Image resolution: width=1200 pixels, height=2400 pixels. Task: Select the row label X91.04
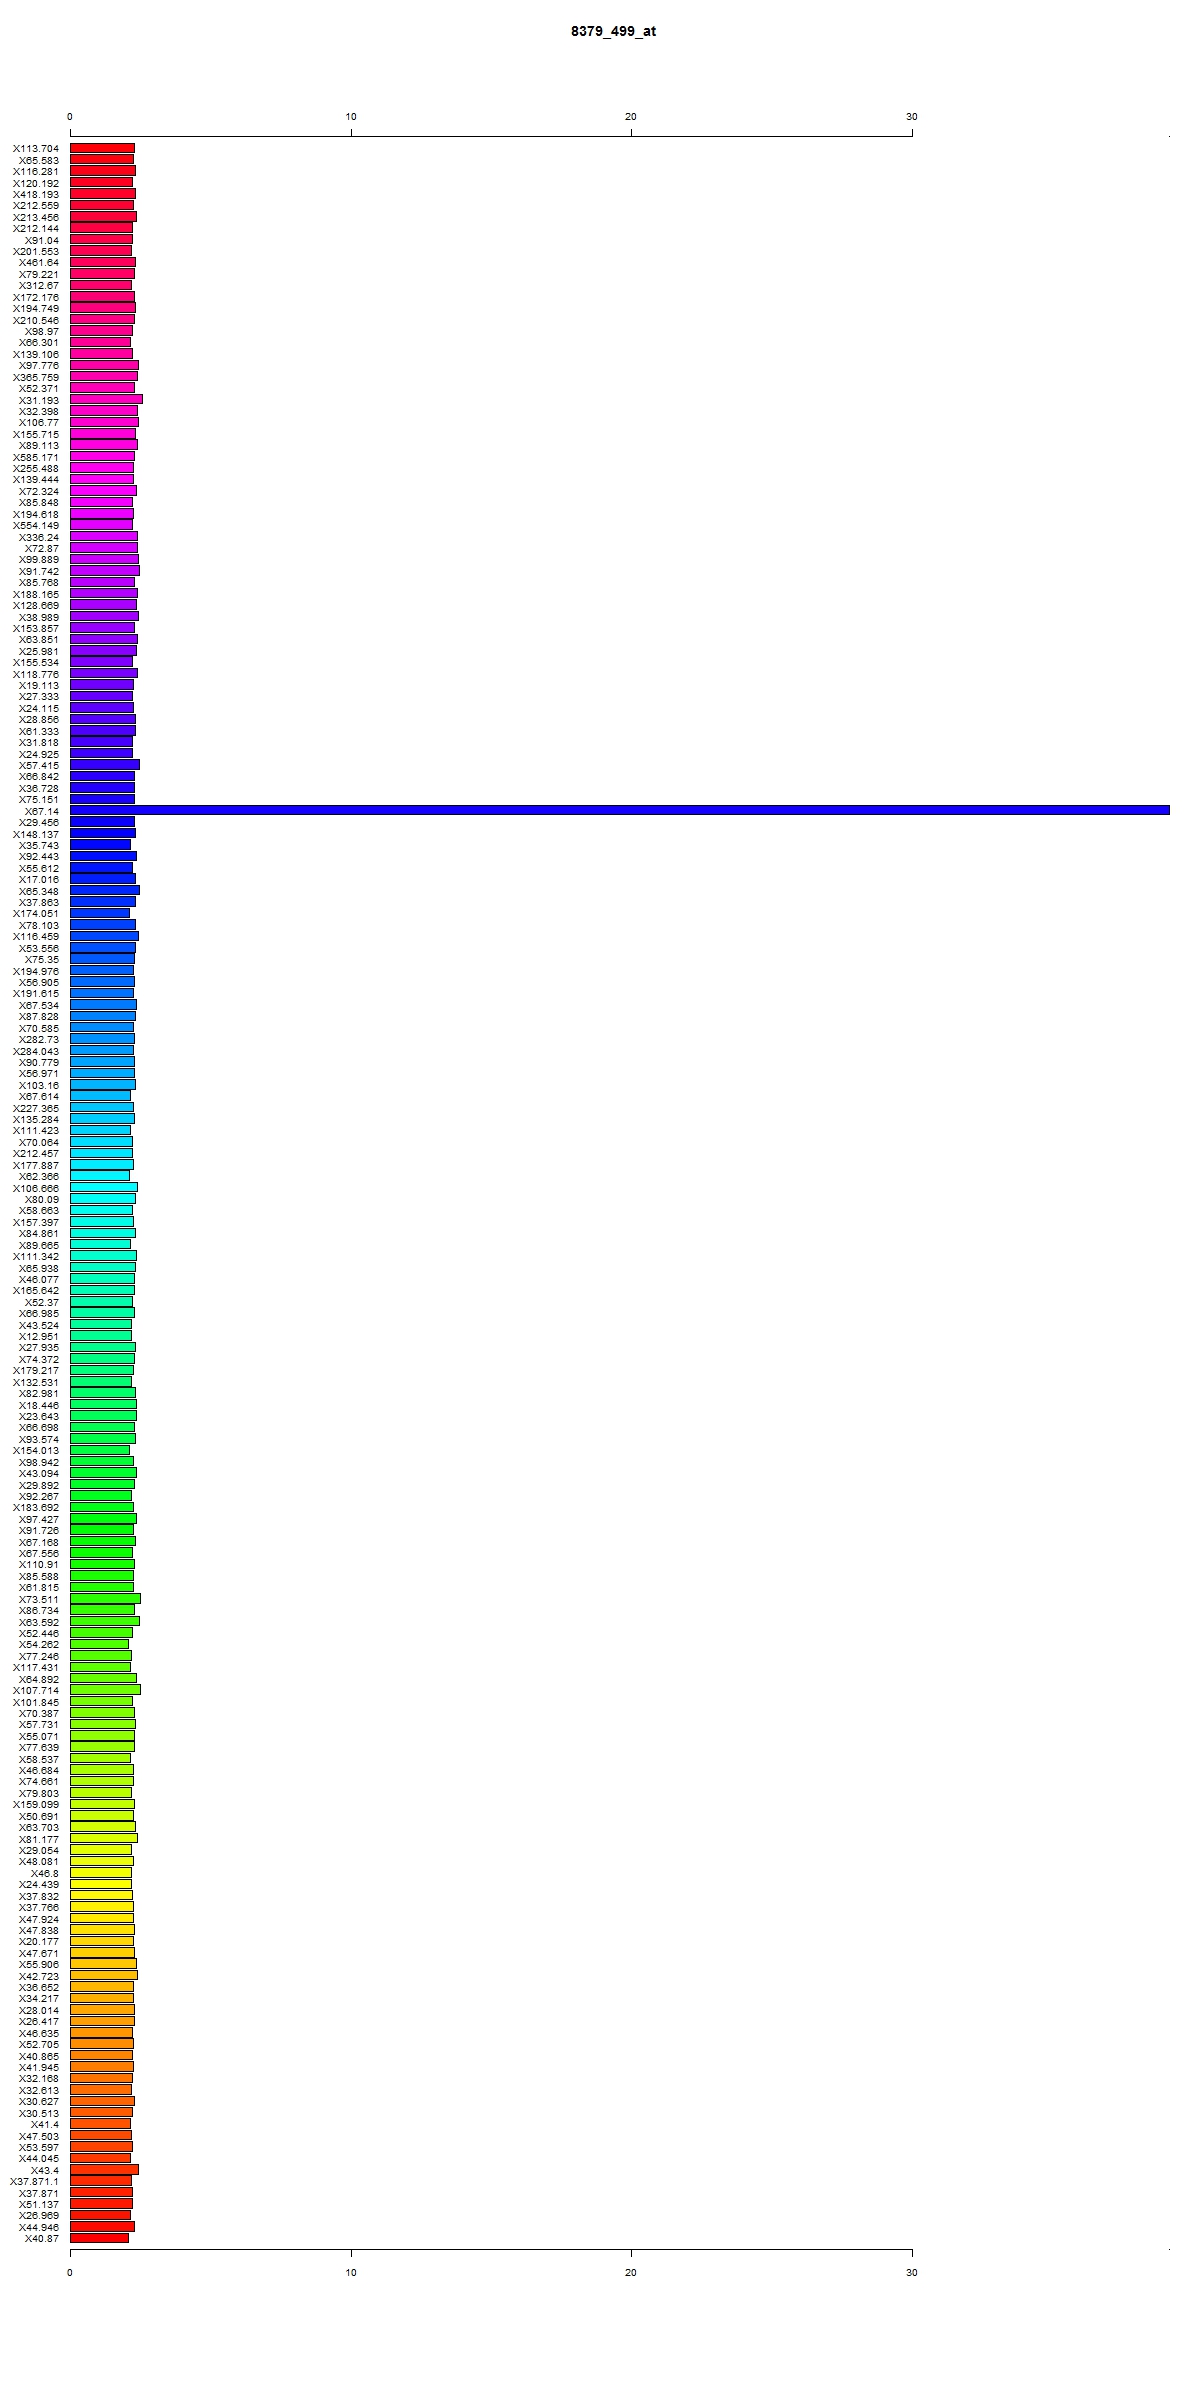pos(42,240)
